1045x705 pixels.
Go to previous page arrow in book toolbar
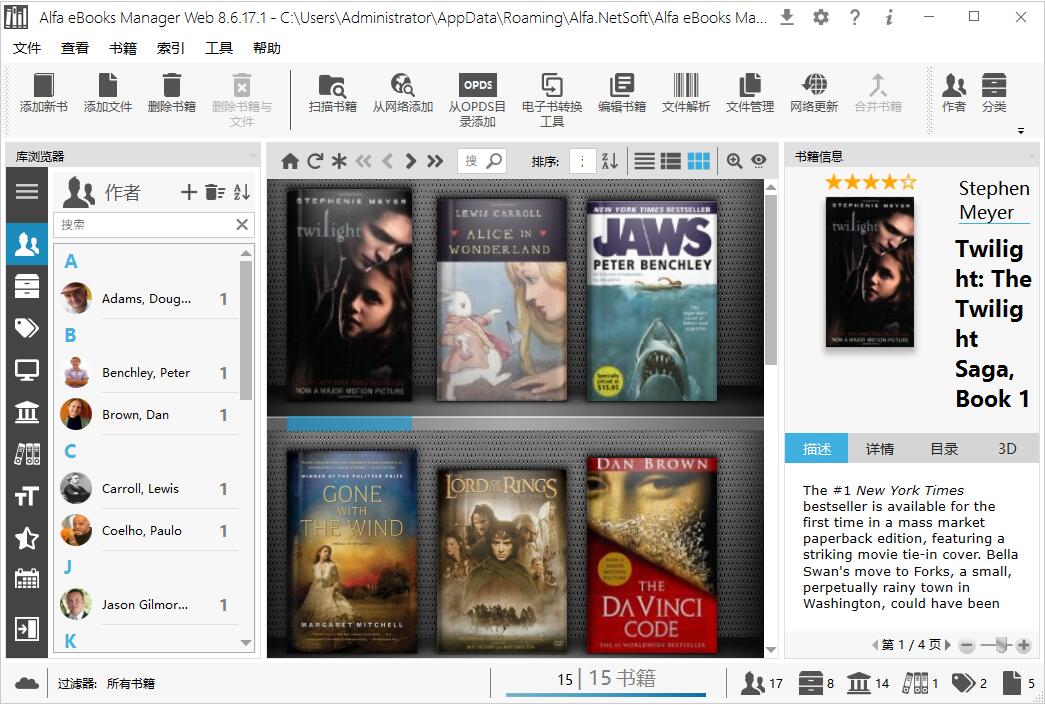[x=387, y=161]
